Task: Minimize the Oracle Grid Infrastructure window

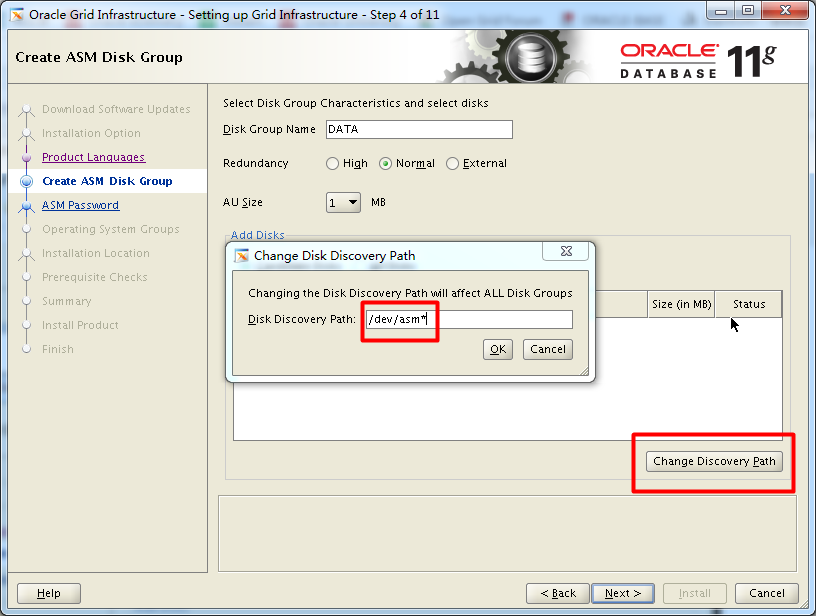Action: click(x=721, y=11)
